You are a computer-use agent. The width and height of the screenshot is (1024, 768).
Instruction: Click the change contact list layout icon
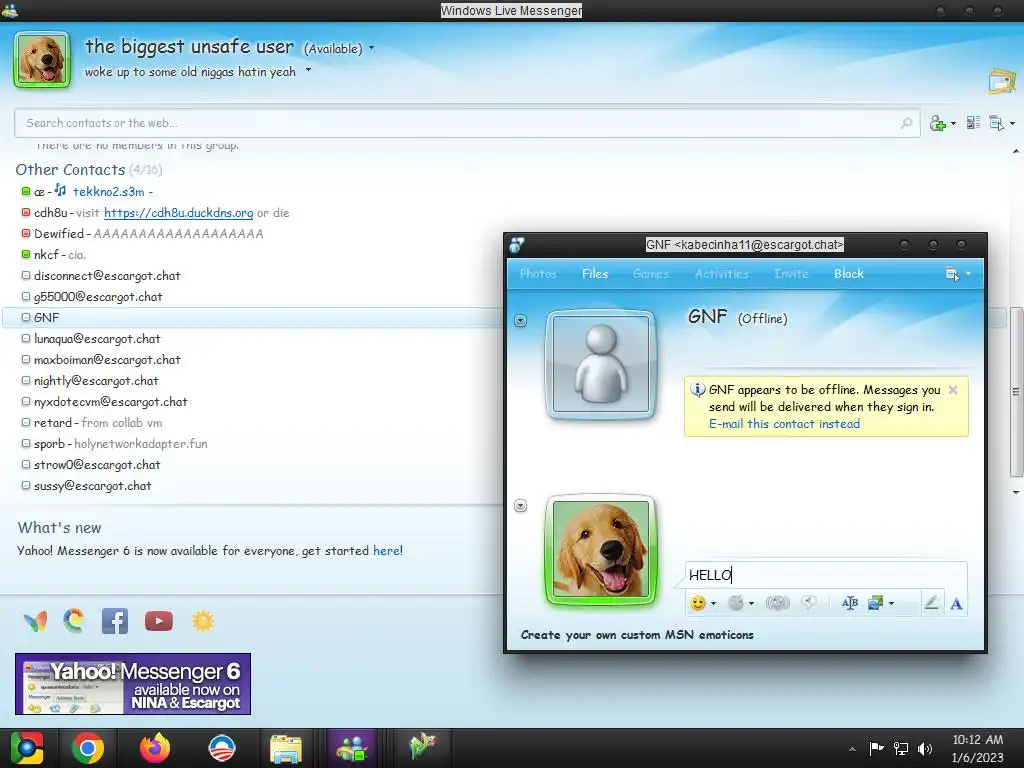pyautogui.click(x=973, y=122)
